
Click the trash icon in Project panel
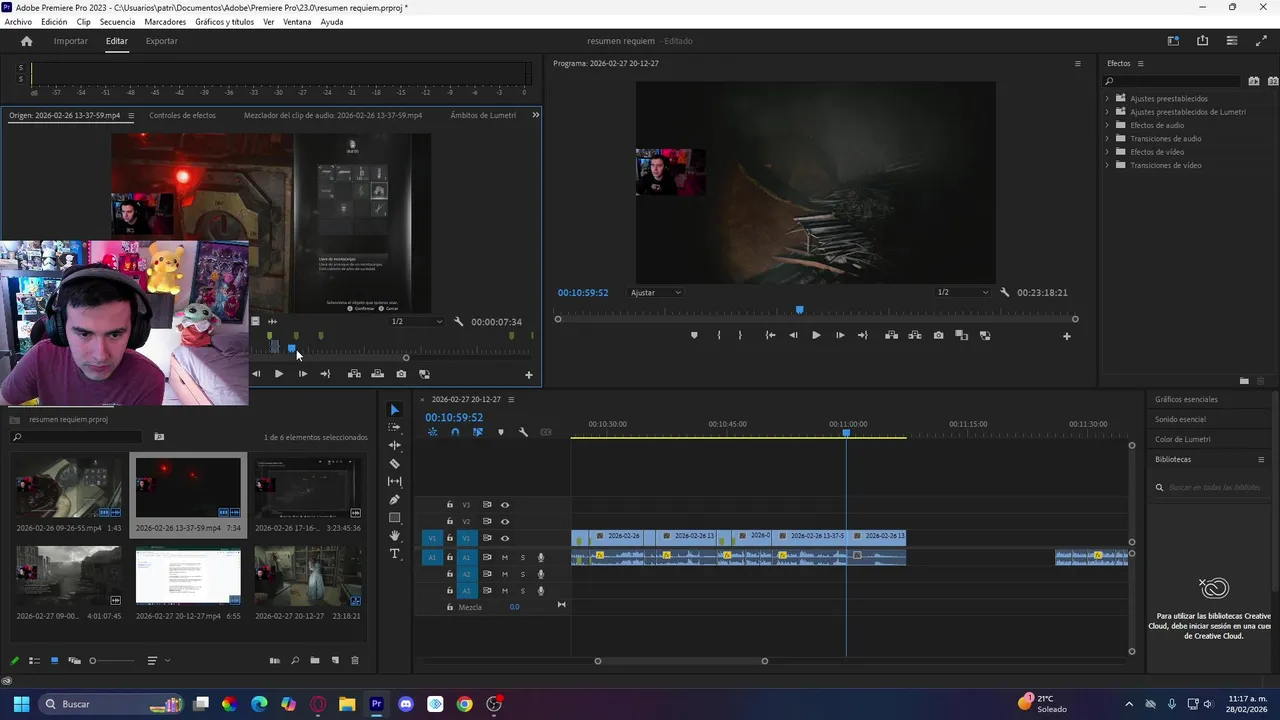coord(354,661)
